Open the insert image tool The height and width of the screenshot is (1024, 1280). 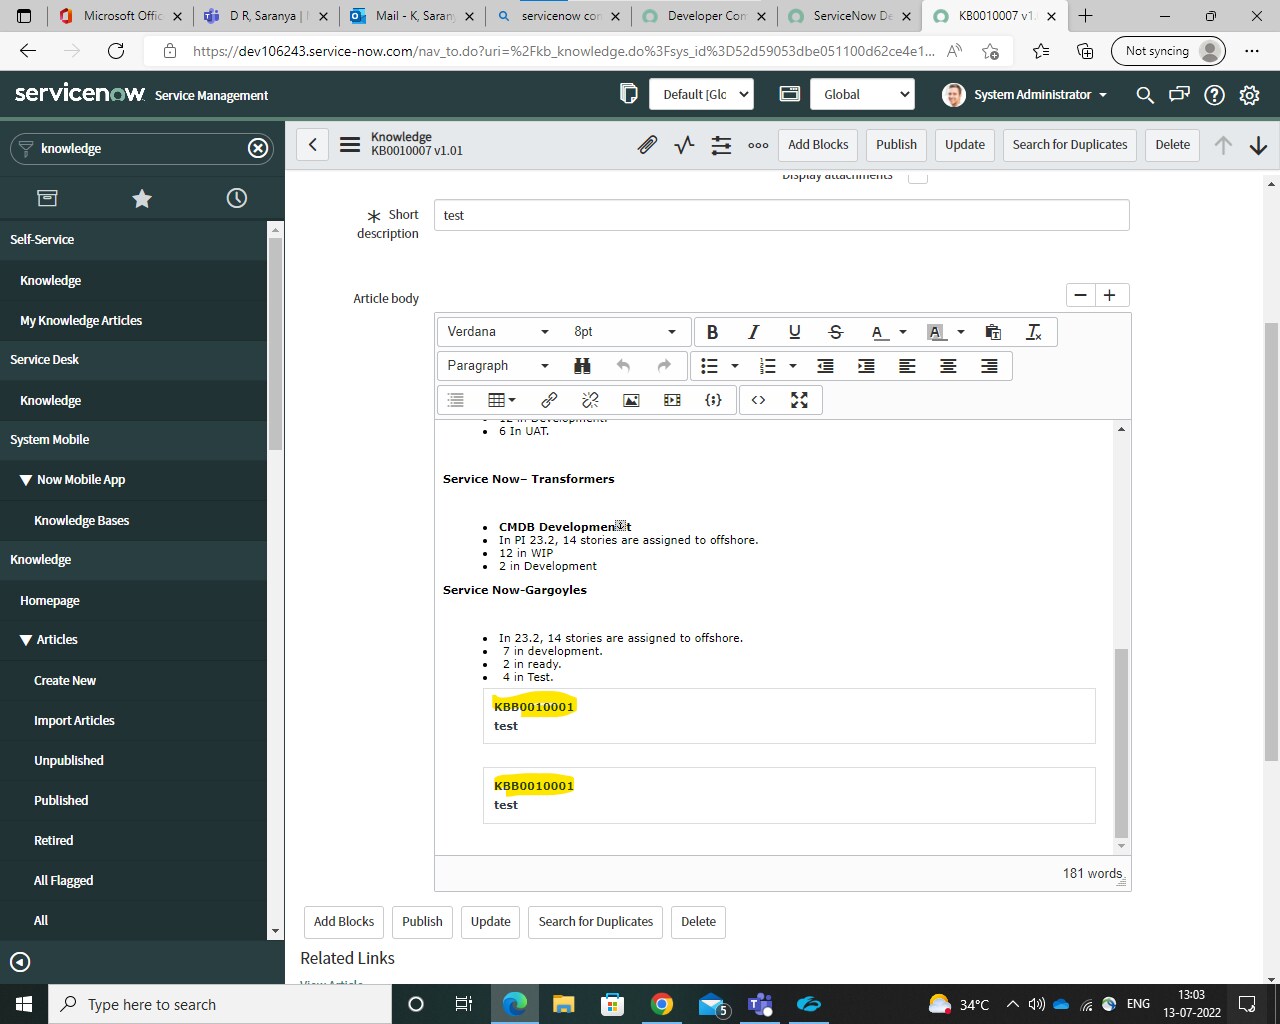pos(630,399)
